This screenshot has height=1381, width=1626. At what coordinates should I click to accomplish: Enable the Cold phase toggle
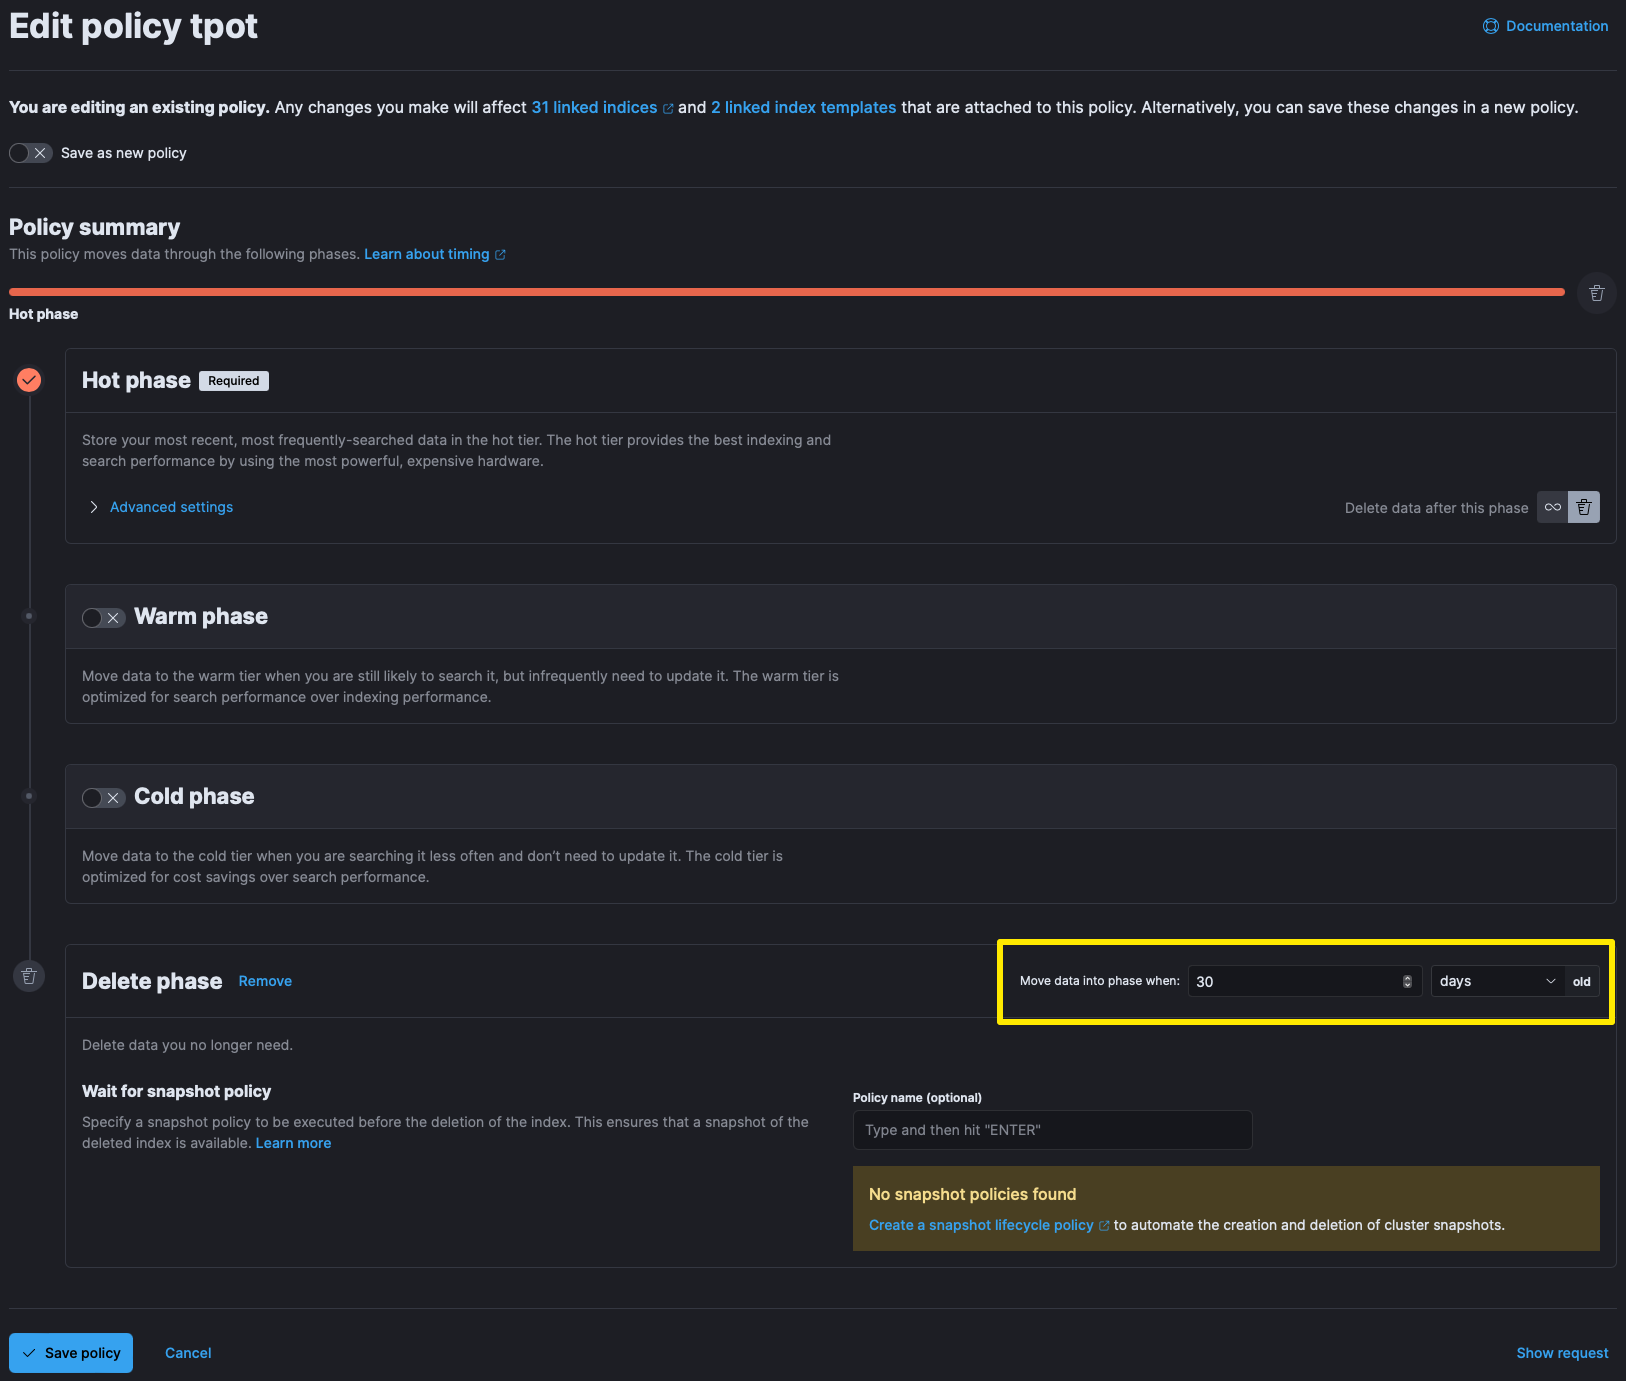pos(103,798)
